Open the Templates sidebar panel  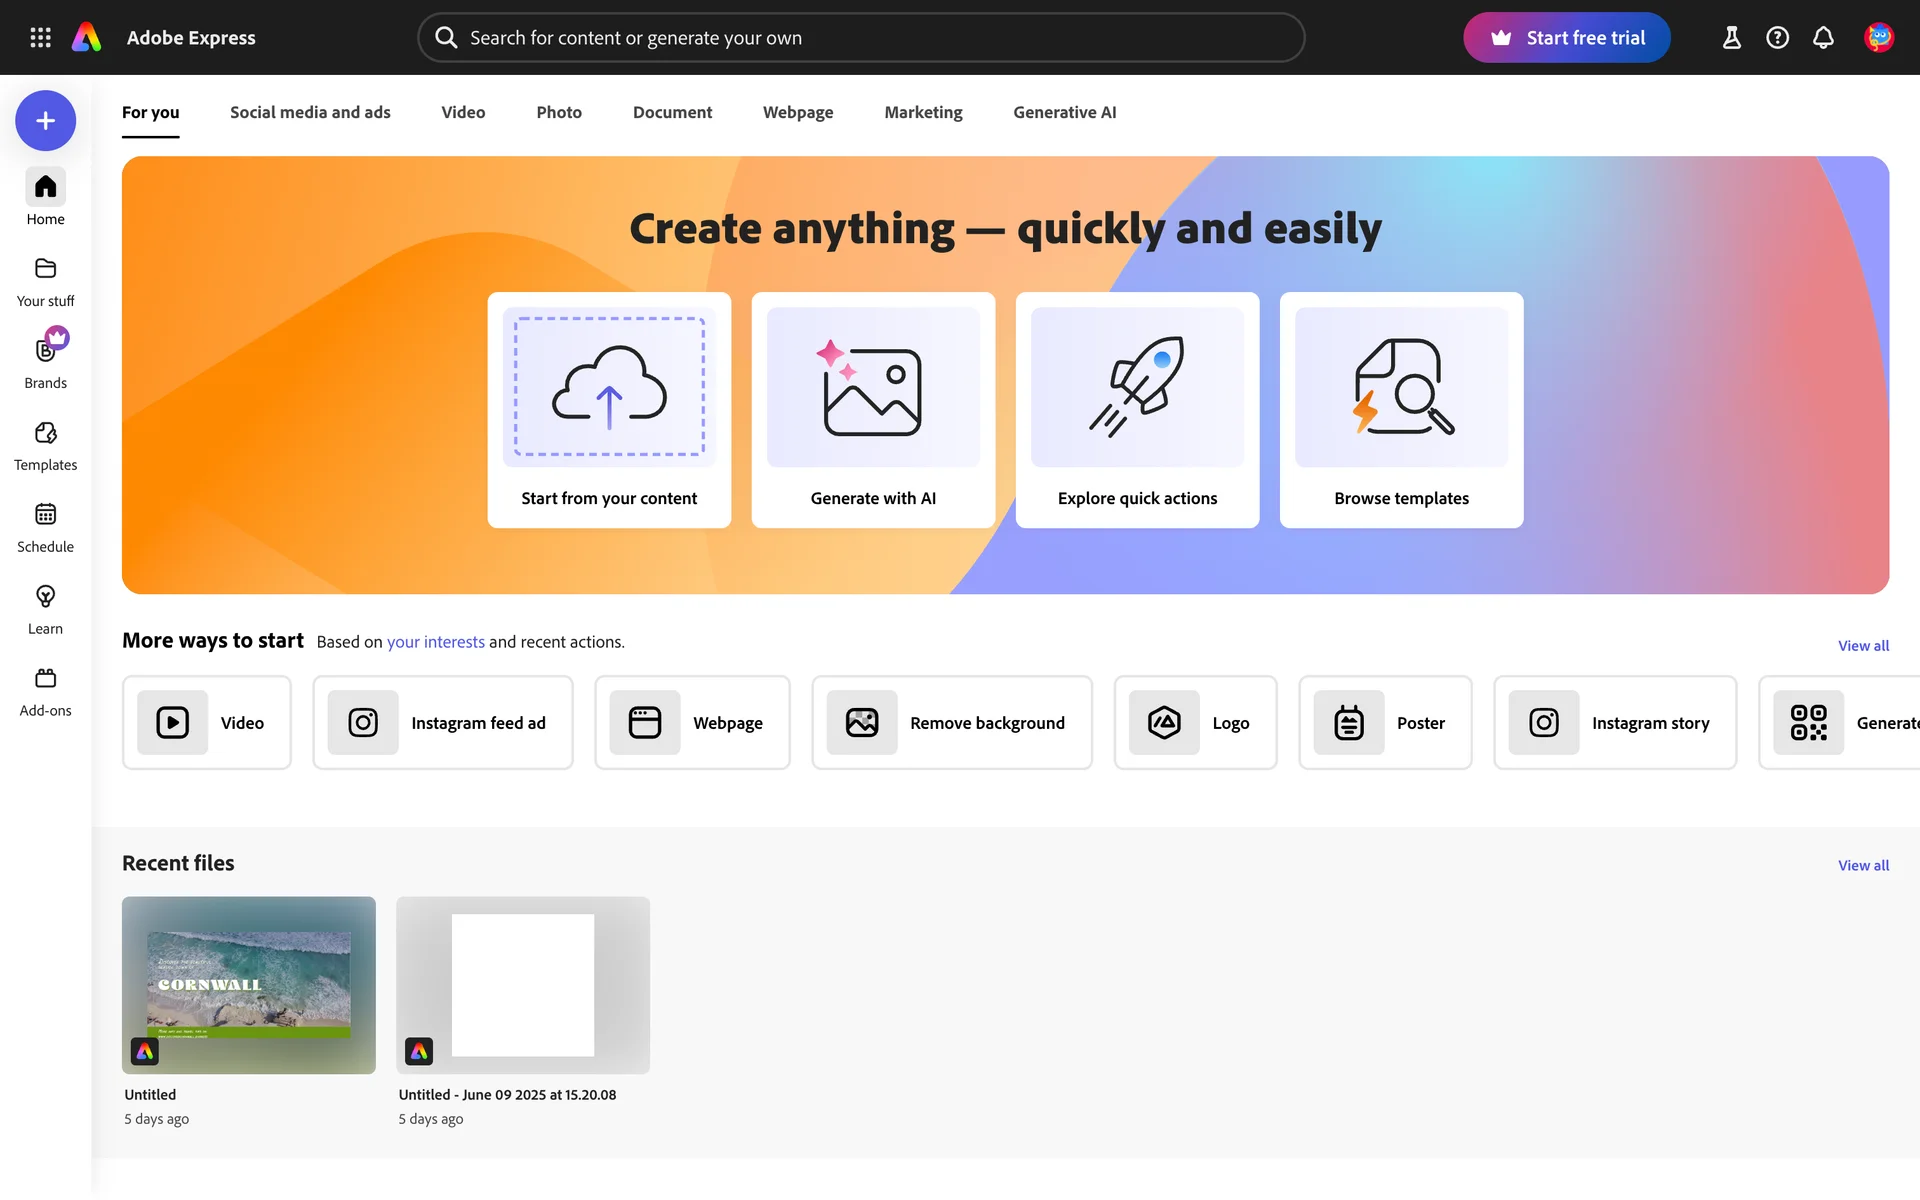coord(45,446)
